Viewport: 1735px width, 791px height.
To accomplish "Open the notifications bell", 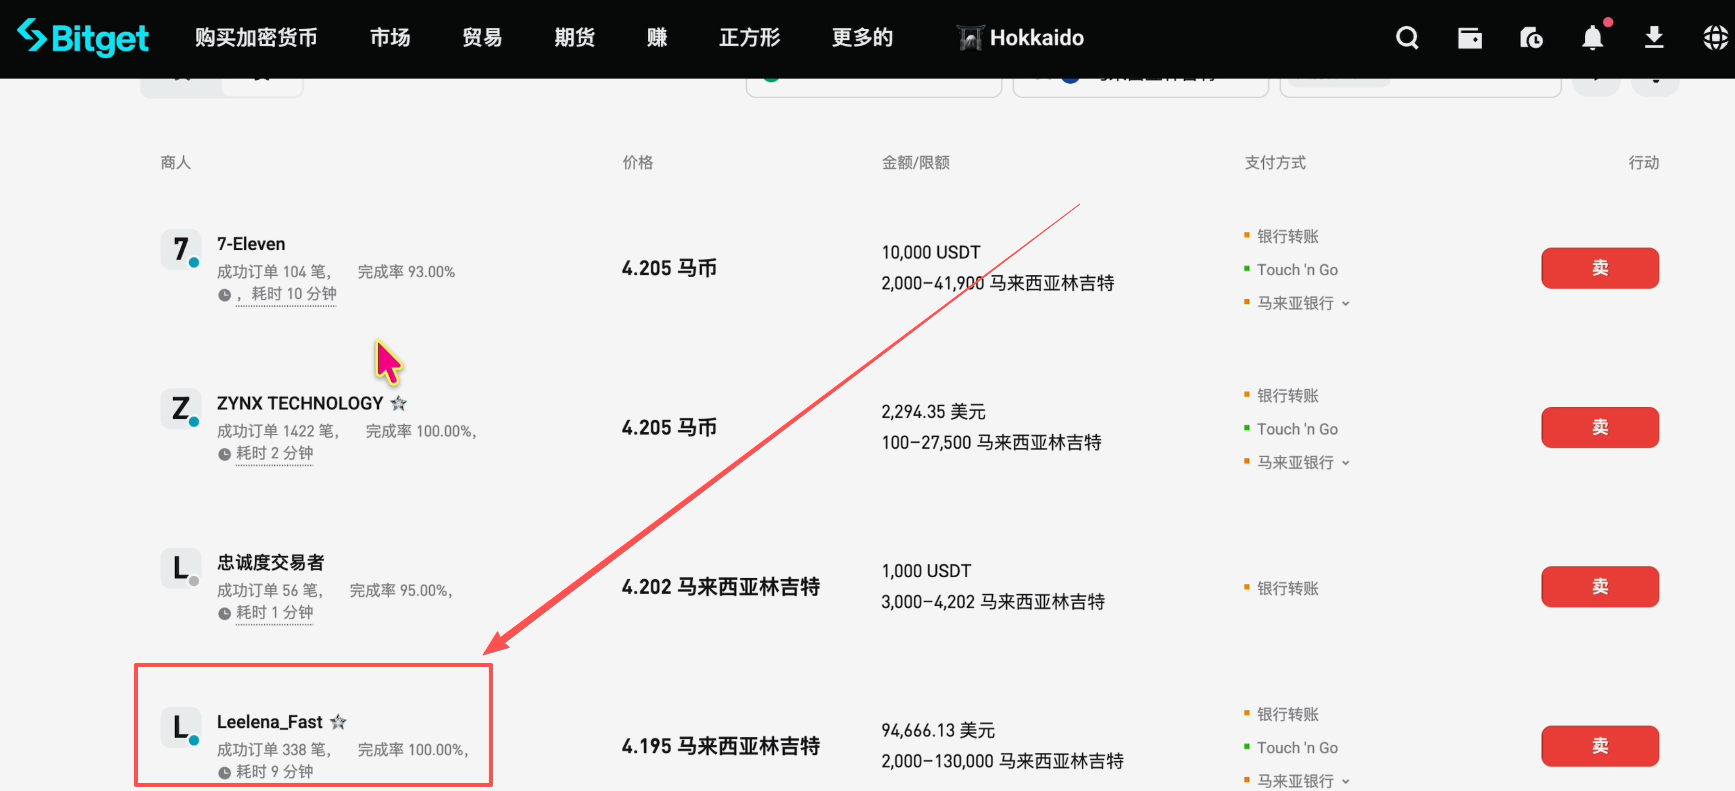I will coord(1592,38).
